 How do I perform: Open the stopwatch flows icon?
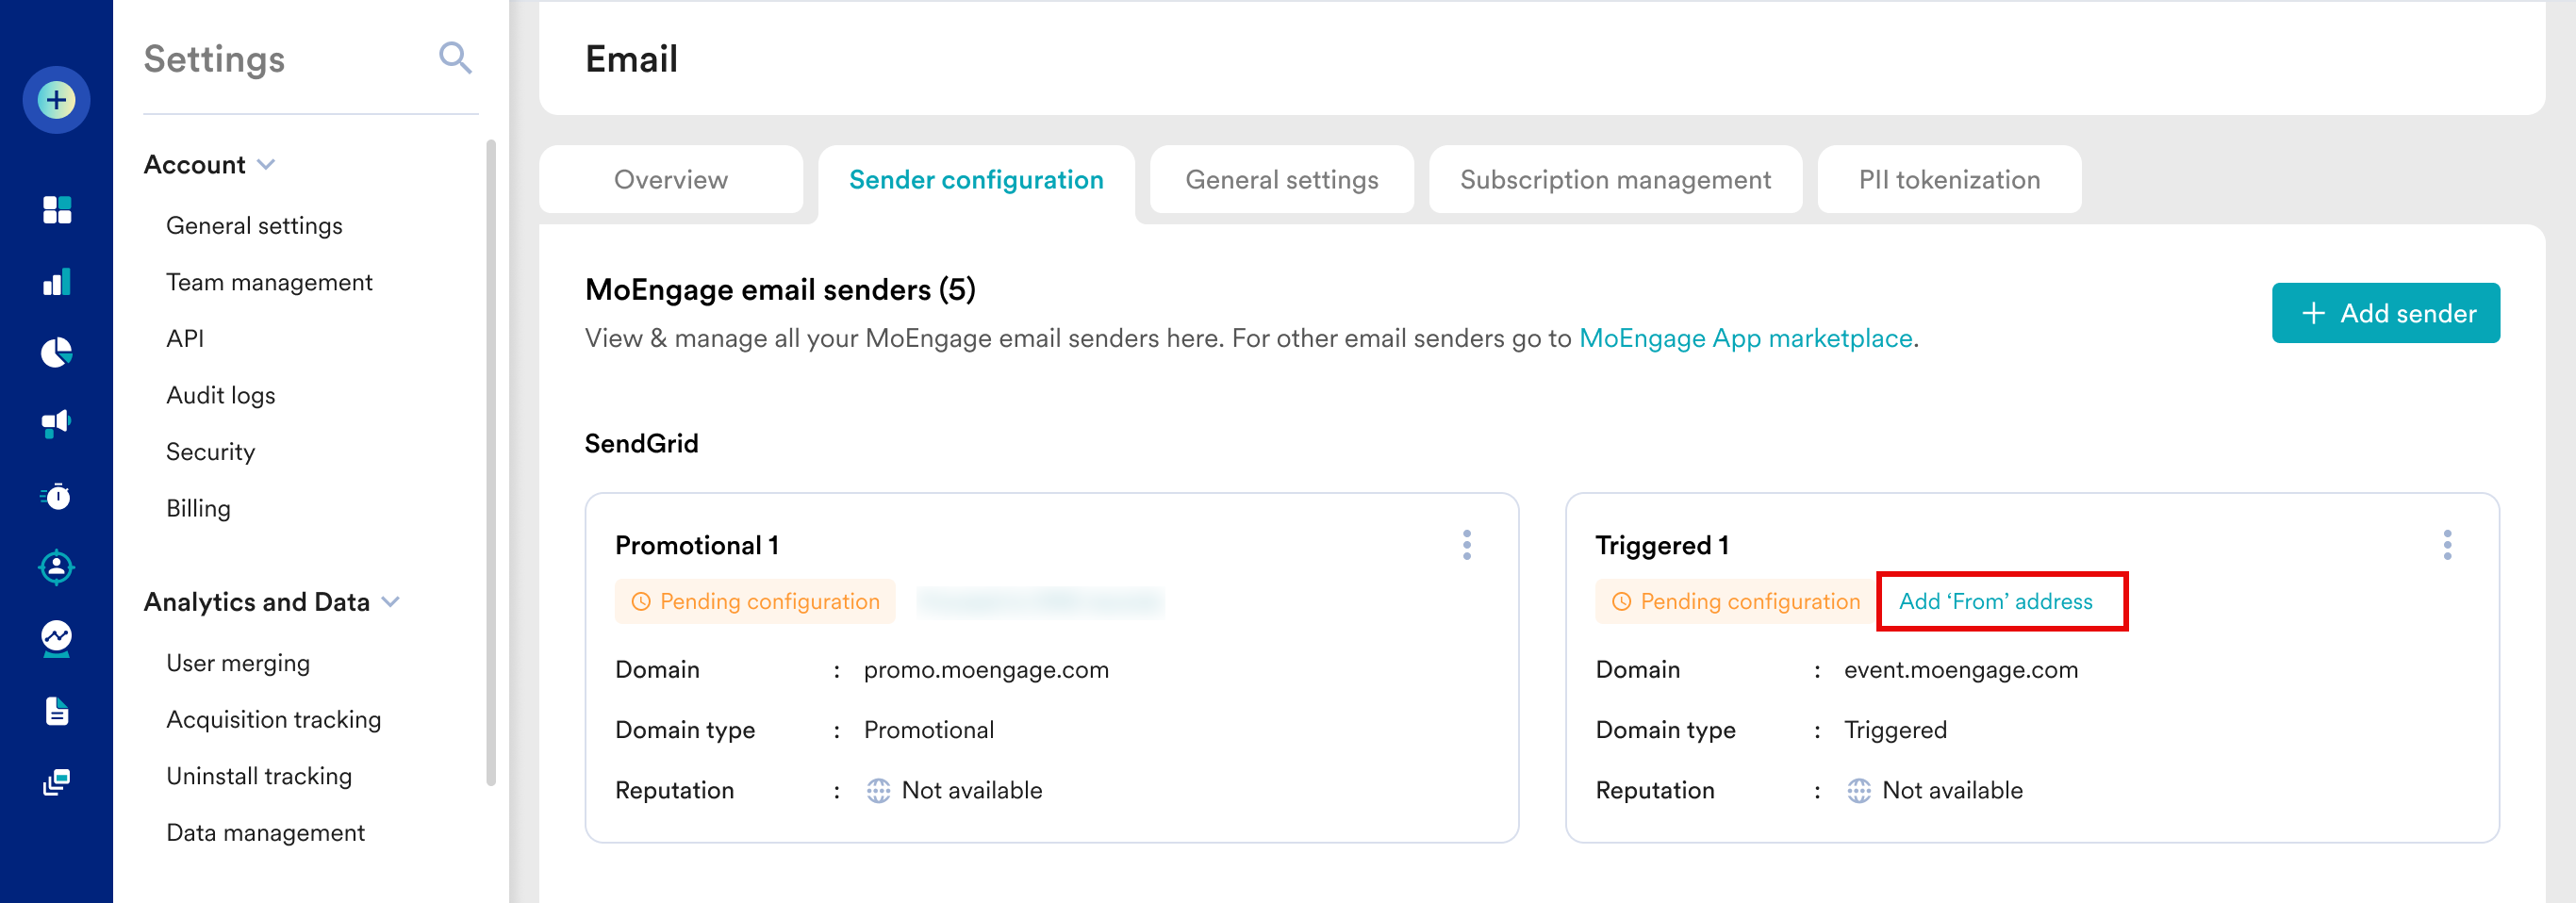pyautogui.click(x=57, y=496)
